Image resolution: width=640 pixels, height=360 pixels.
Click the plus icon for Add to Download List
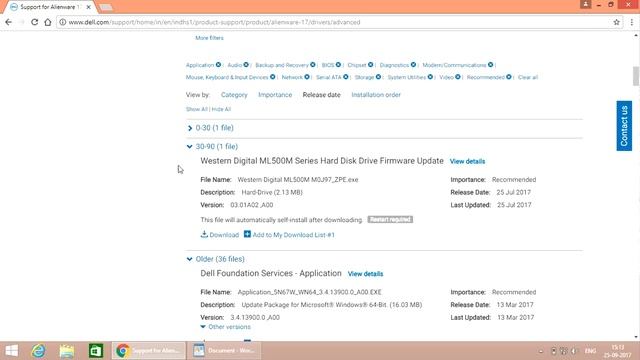point(247,234)
